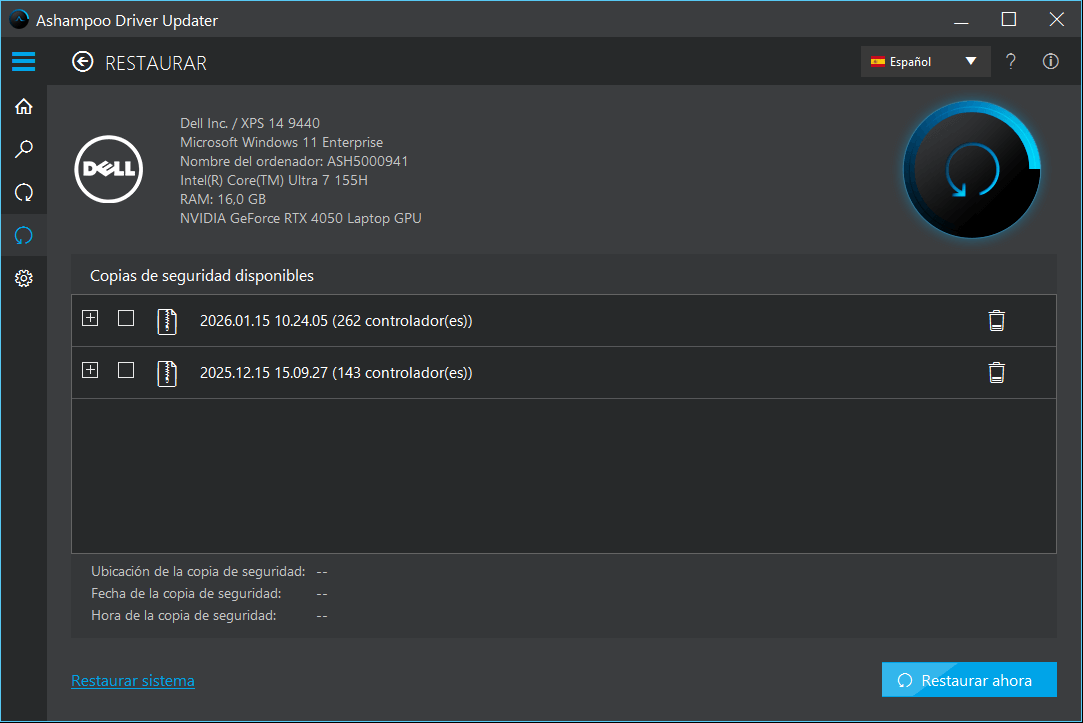Expand the 2025.12.15 backup driver list

coord(90,369)
